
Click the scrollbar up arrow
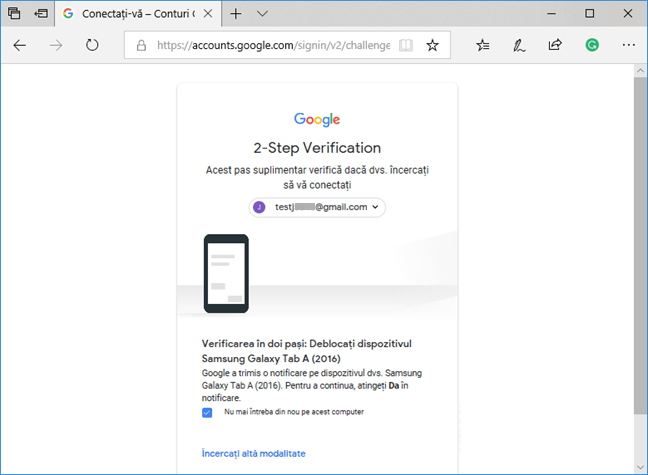[640, 71]
